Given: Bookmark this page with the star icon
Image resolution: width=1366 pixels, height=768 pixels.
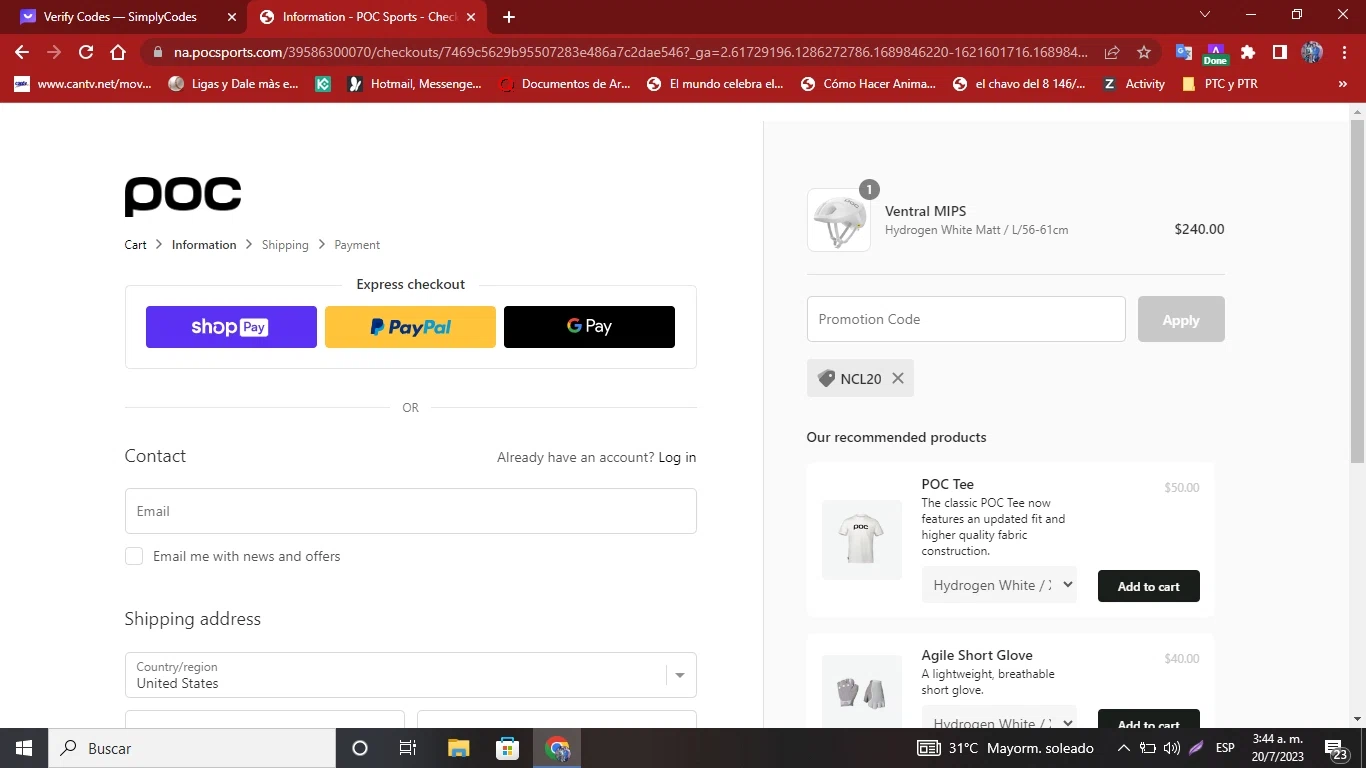Looking at the screenshot, I should pyautogui.click(x=1144, y=52).
